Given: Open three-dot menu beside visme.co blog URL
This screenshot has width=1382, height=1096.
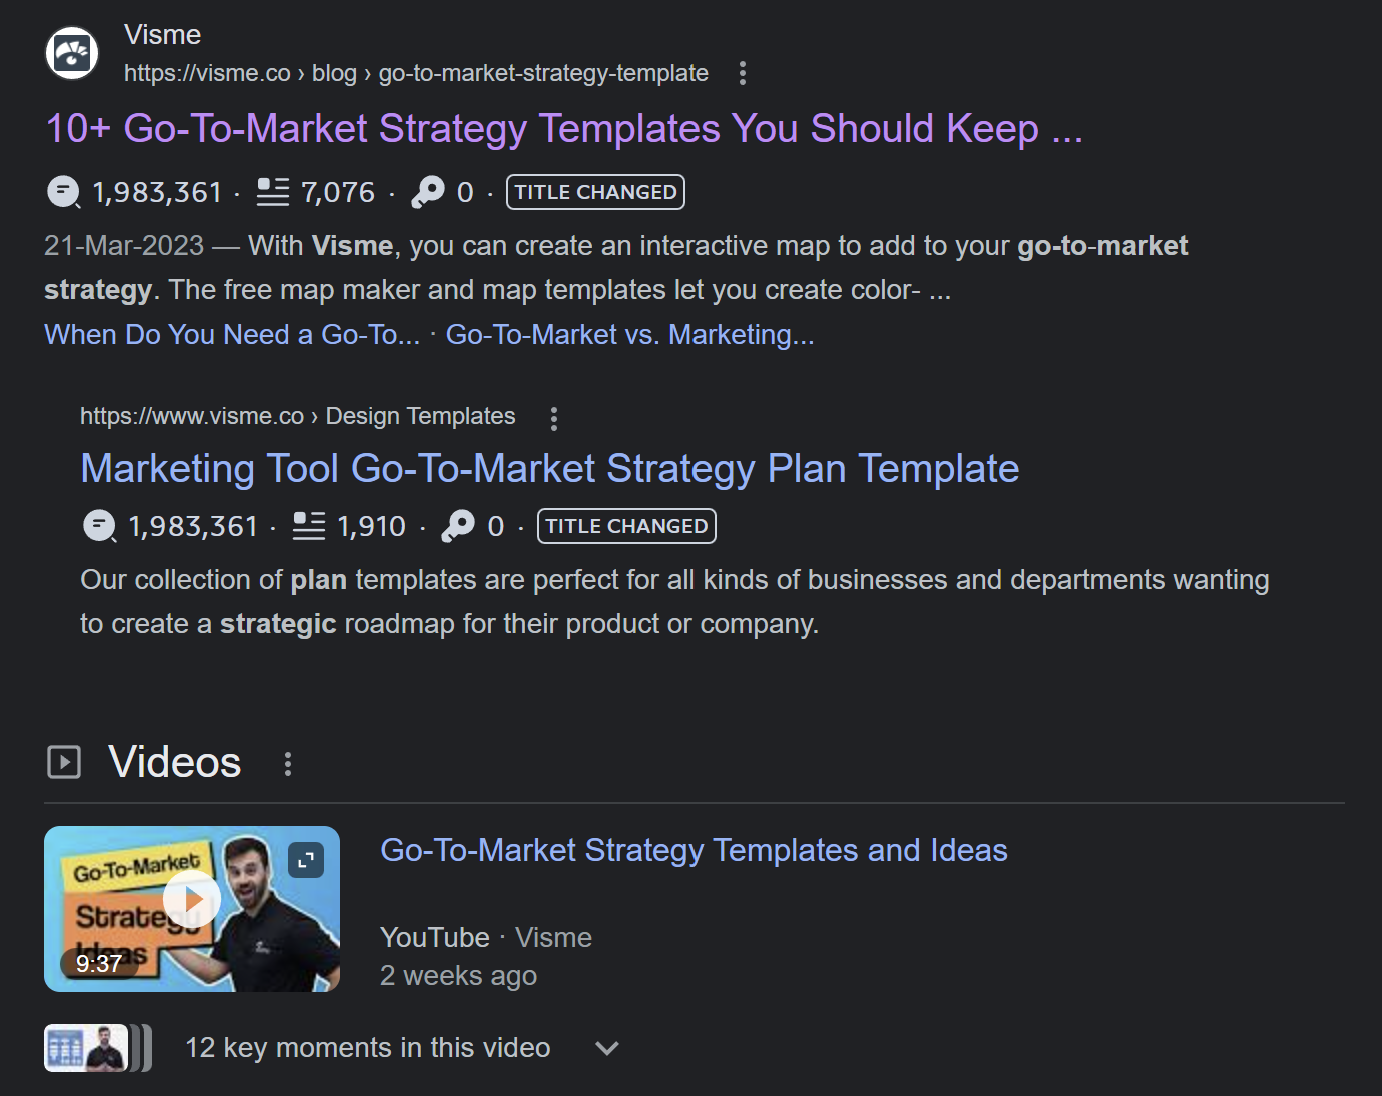Looking at the screenshot, I should [x=742, y=73].
